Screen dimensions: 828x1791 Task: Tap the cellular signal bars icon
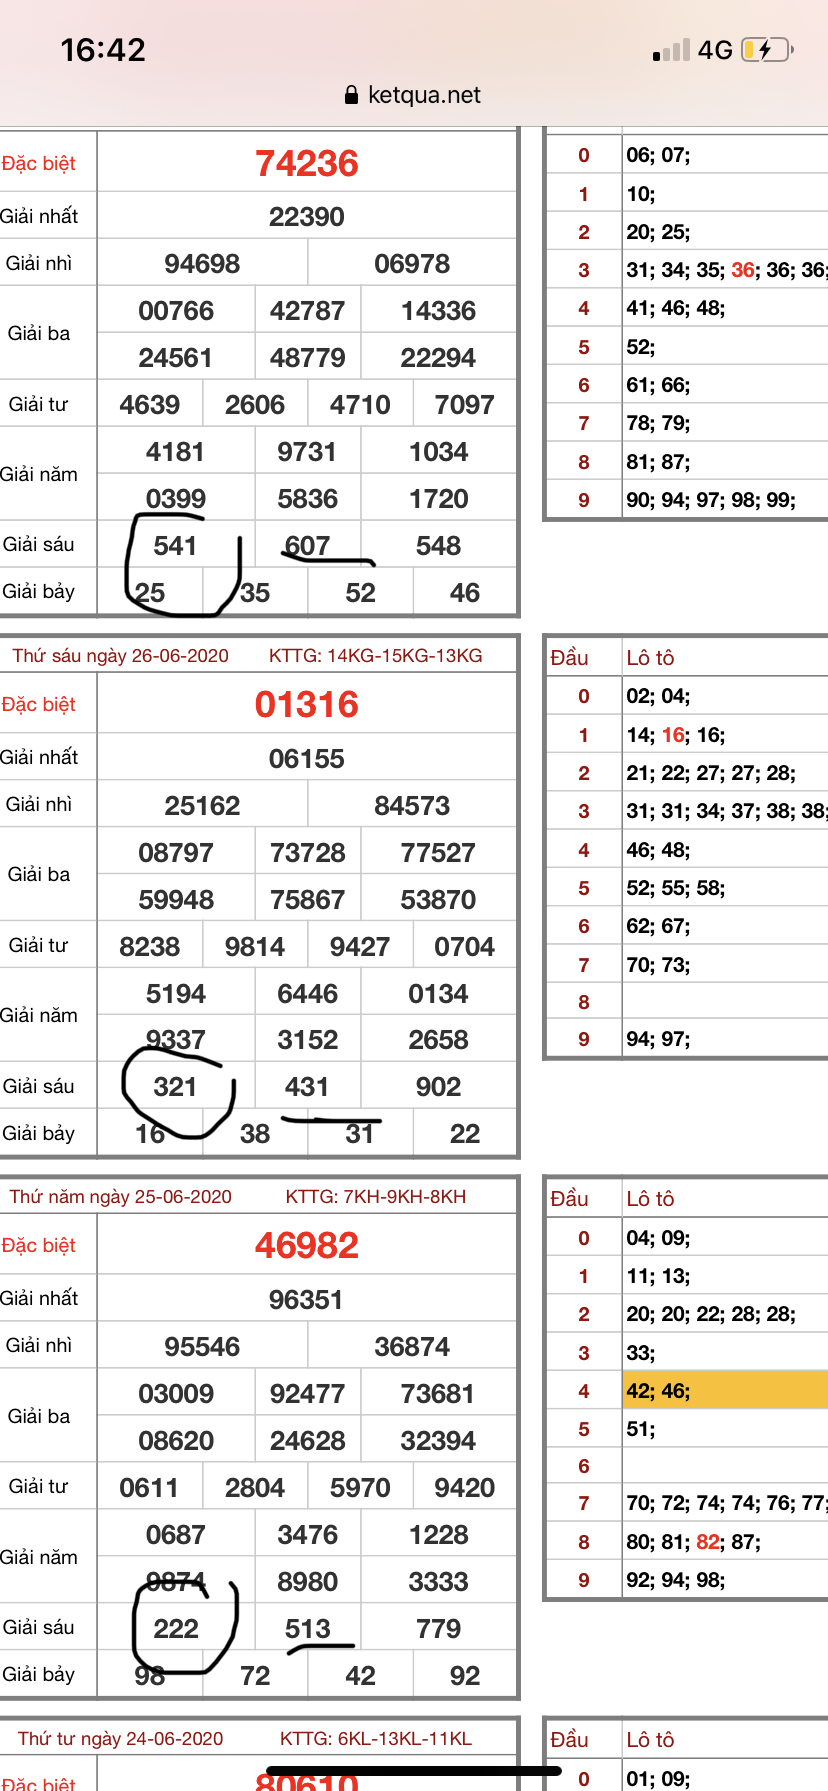point(671,50)
